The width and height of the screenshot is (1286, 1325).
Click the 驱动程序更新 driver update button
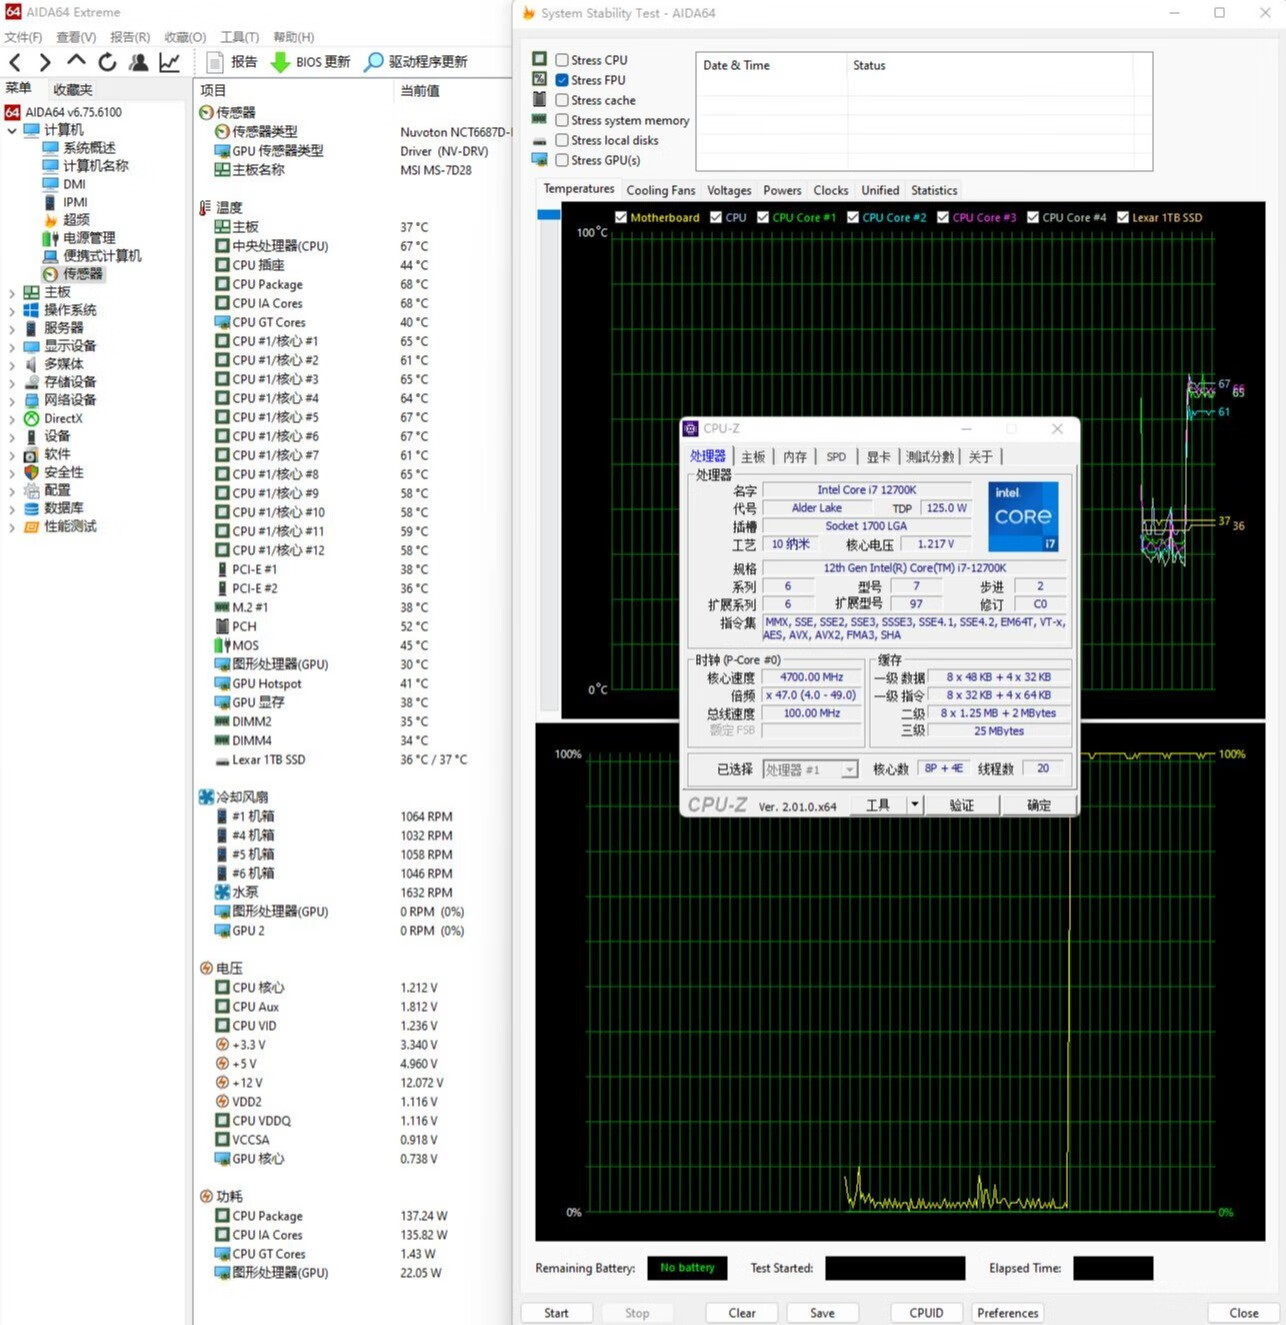[416, 62]
